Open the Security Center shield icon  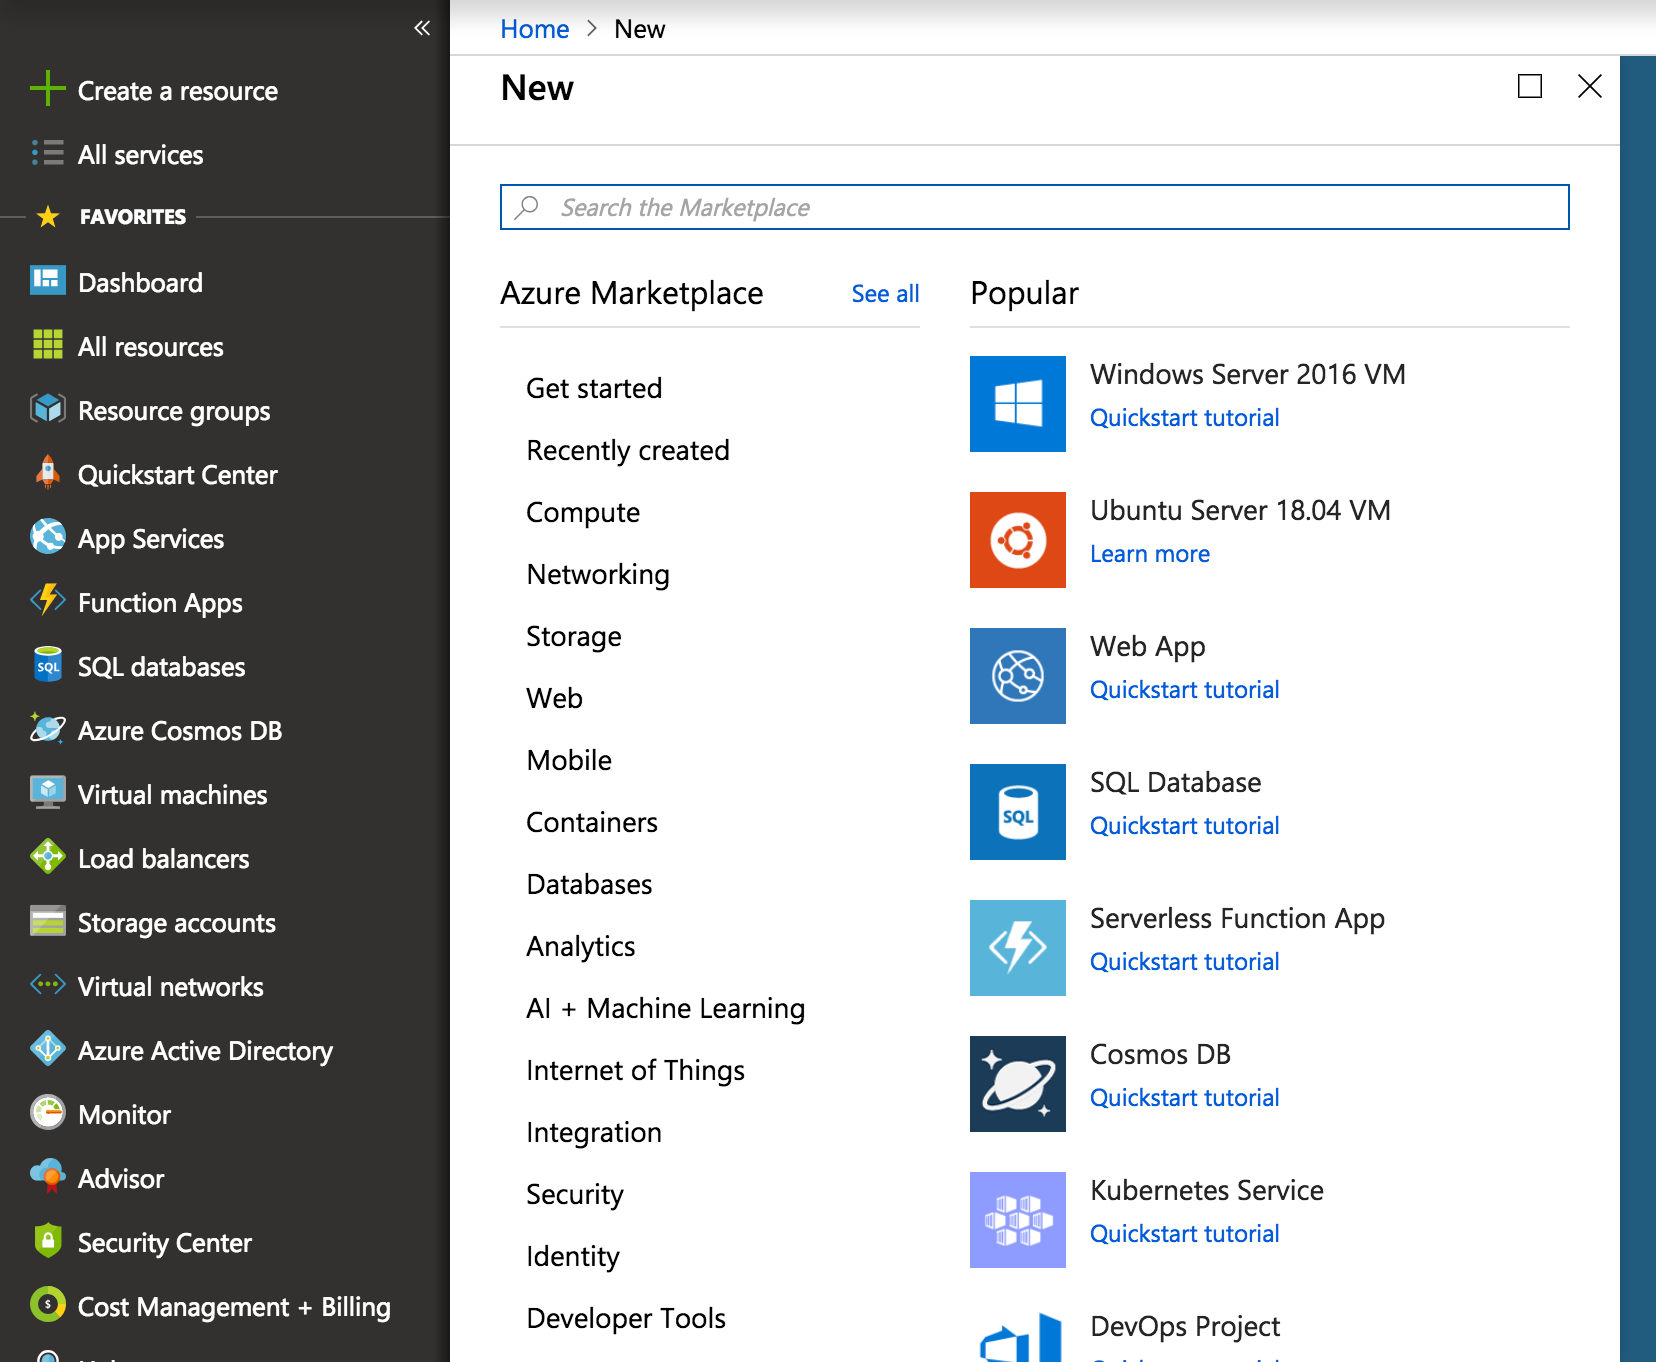click(x=47, y=1242)
